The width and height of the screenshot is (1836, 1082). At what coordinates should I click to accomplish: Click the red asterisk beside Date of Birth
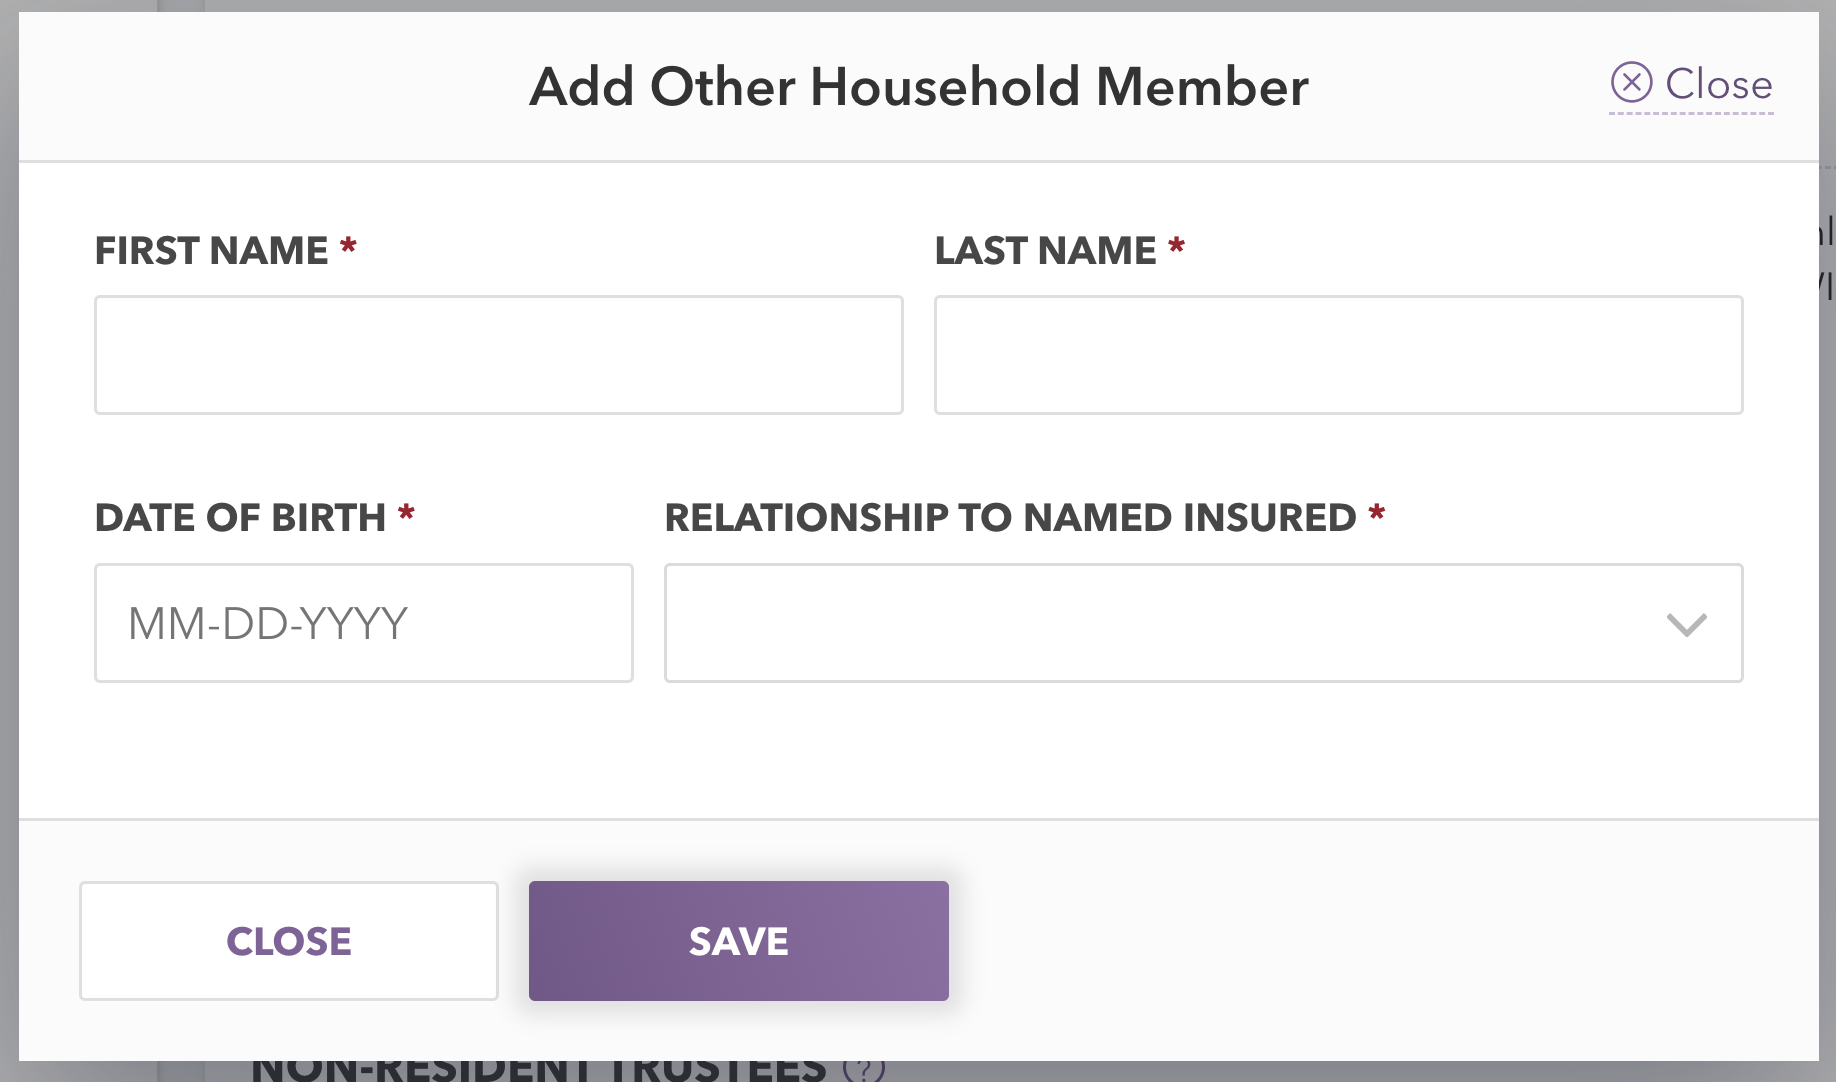coord(406,514)
